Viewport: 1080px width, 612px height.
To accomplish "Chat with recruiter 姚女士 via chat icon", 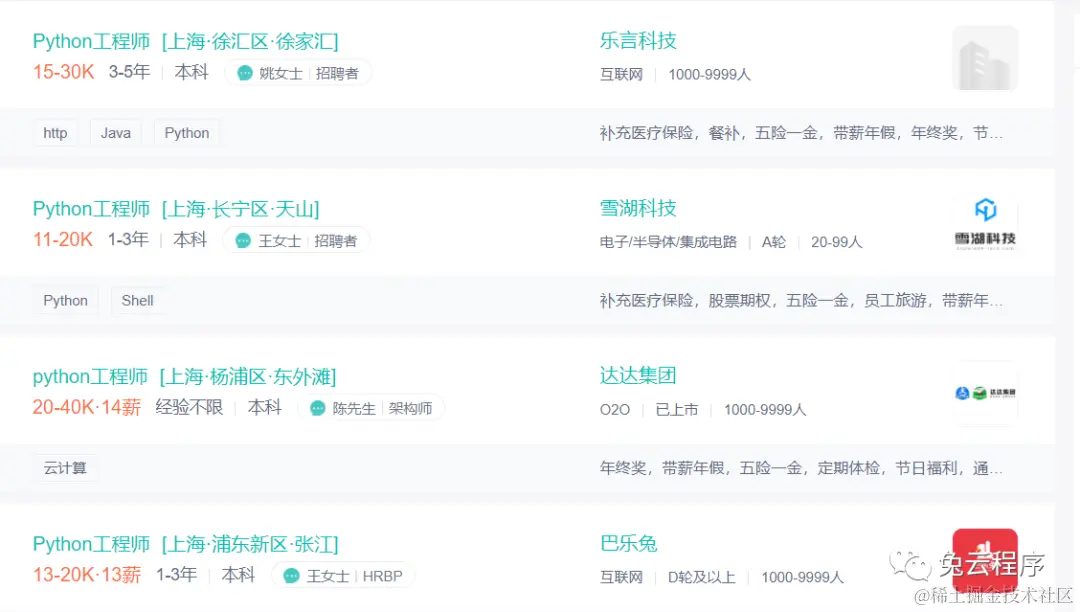I will tap(245, 73).
